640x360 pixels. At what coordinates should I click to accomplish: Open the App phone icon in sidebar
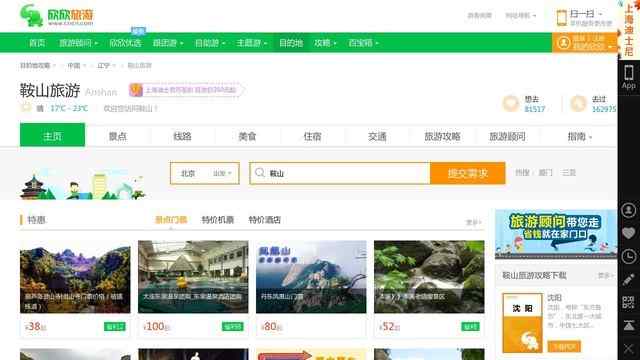click(x=629, y=77)
